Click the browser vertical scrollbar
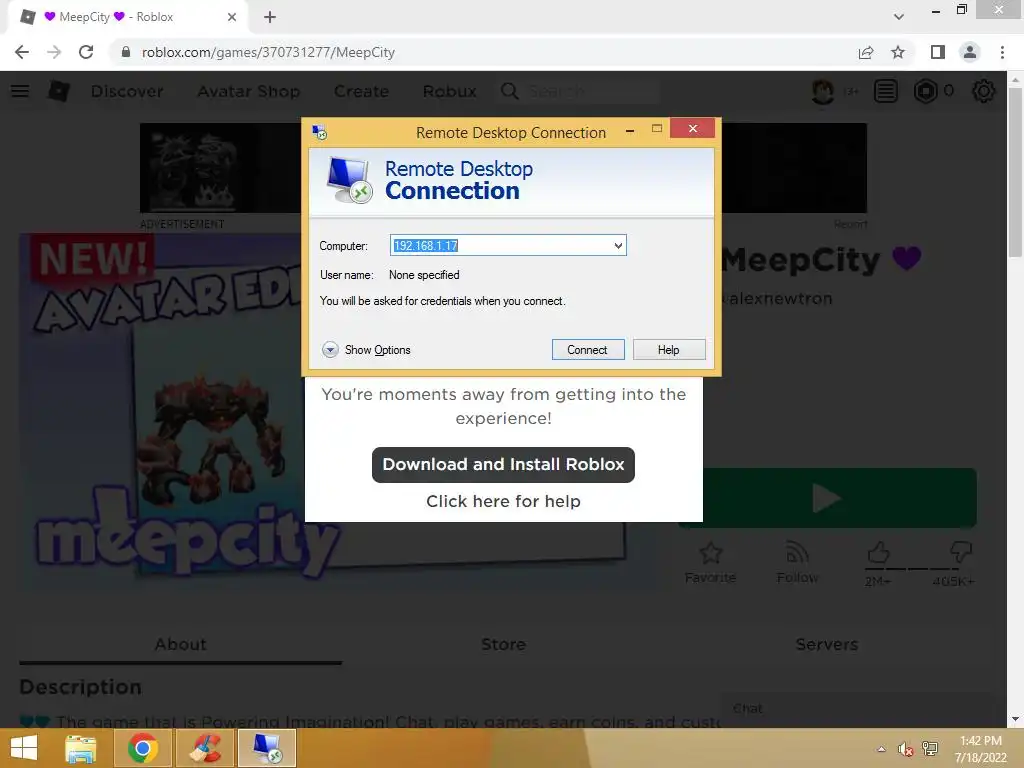The image size is (1024, 768). pos(1015,172)
